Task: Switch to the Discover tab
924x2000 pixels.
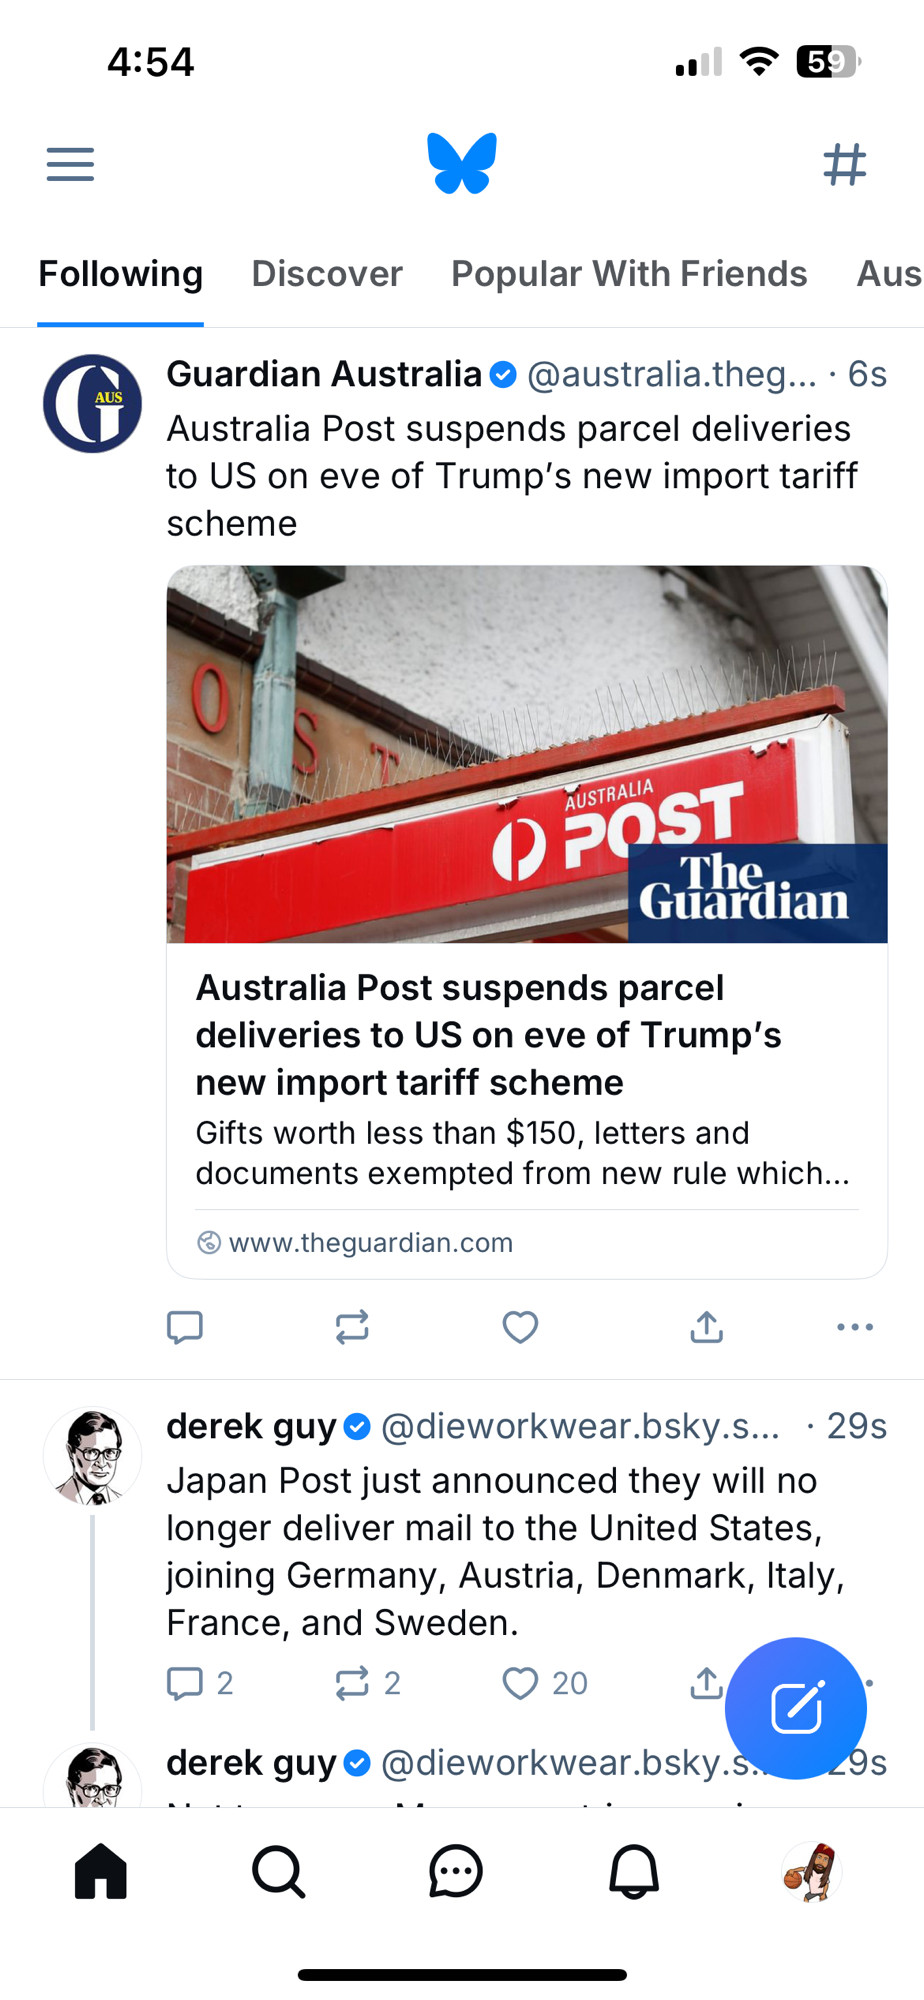Action: (x=327, y=273)
